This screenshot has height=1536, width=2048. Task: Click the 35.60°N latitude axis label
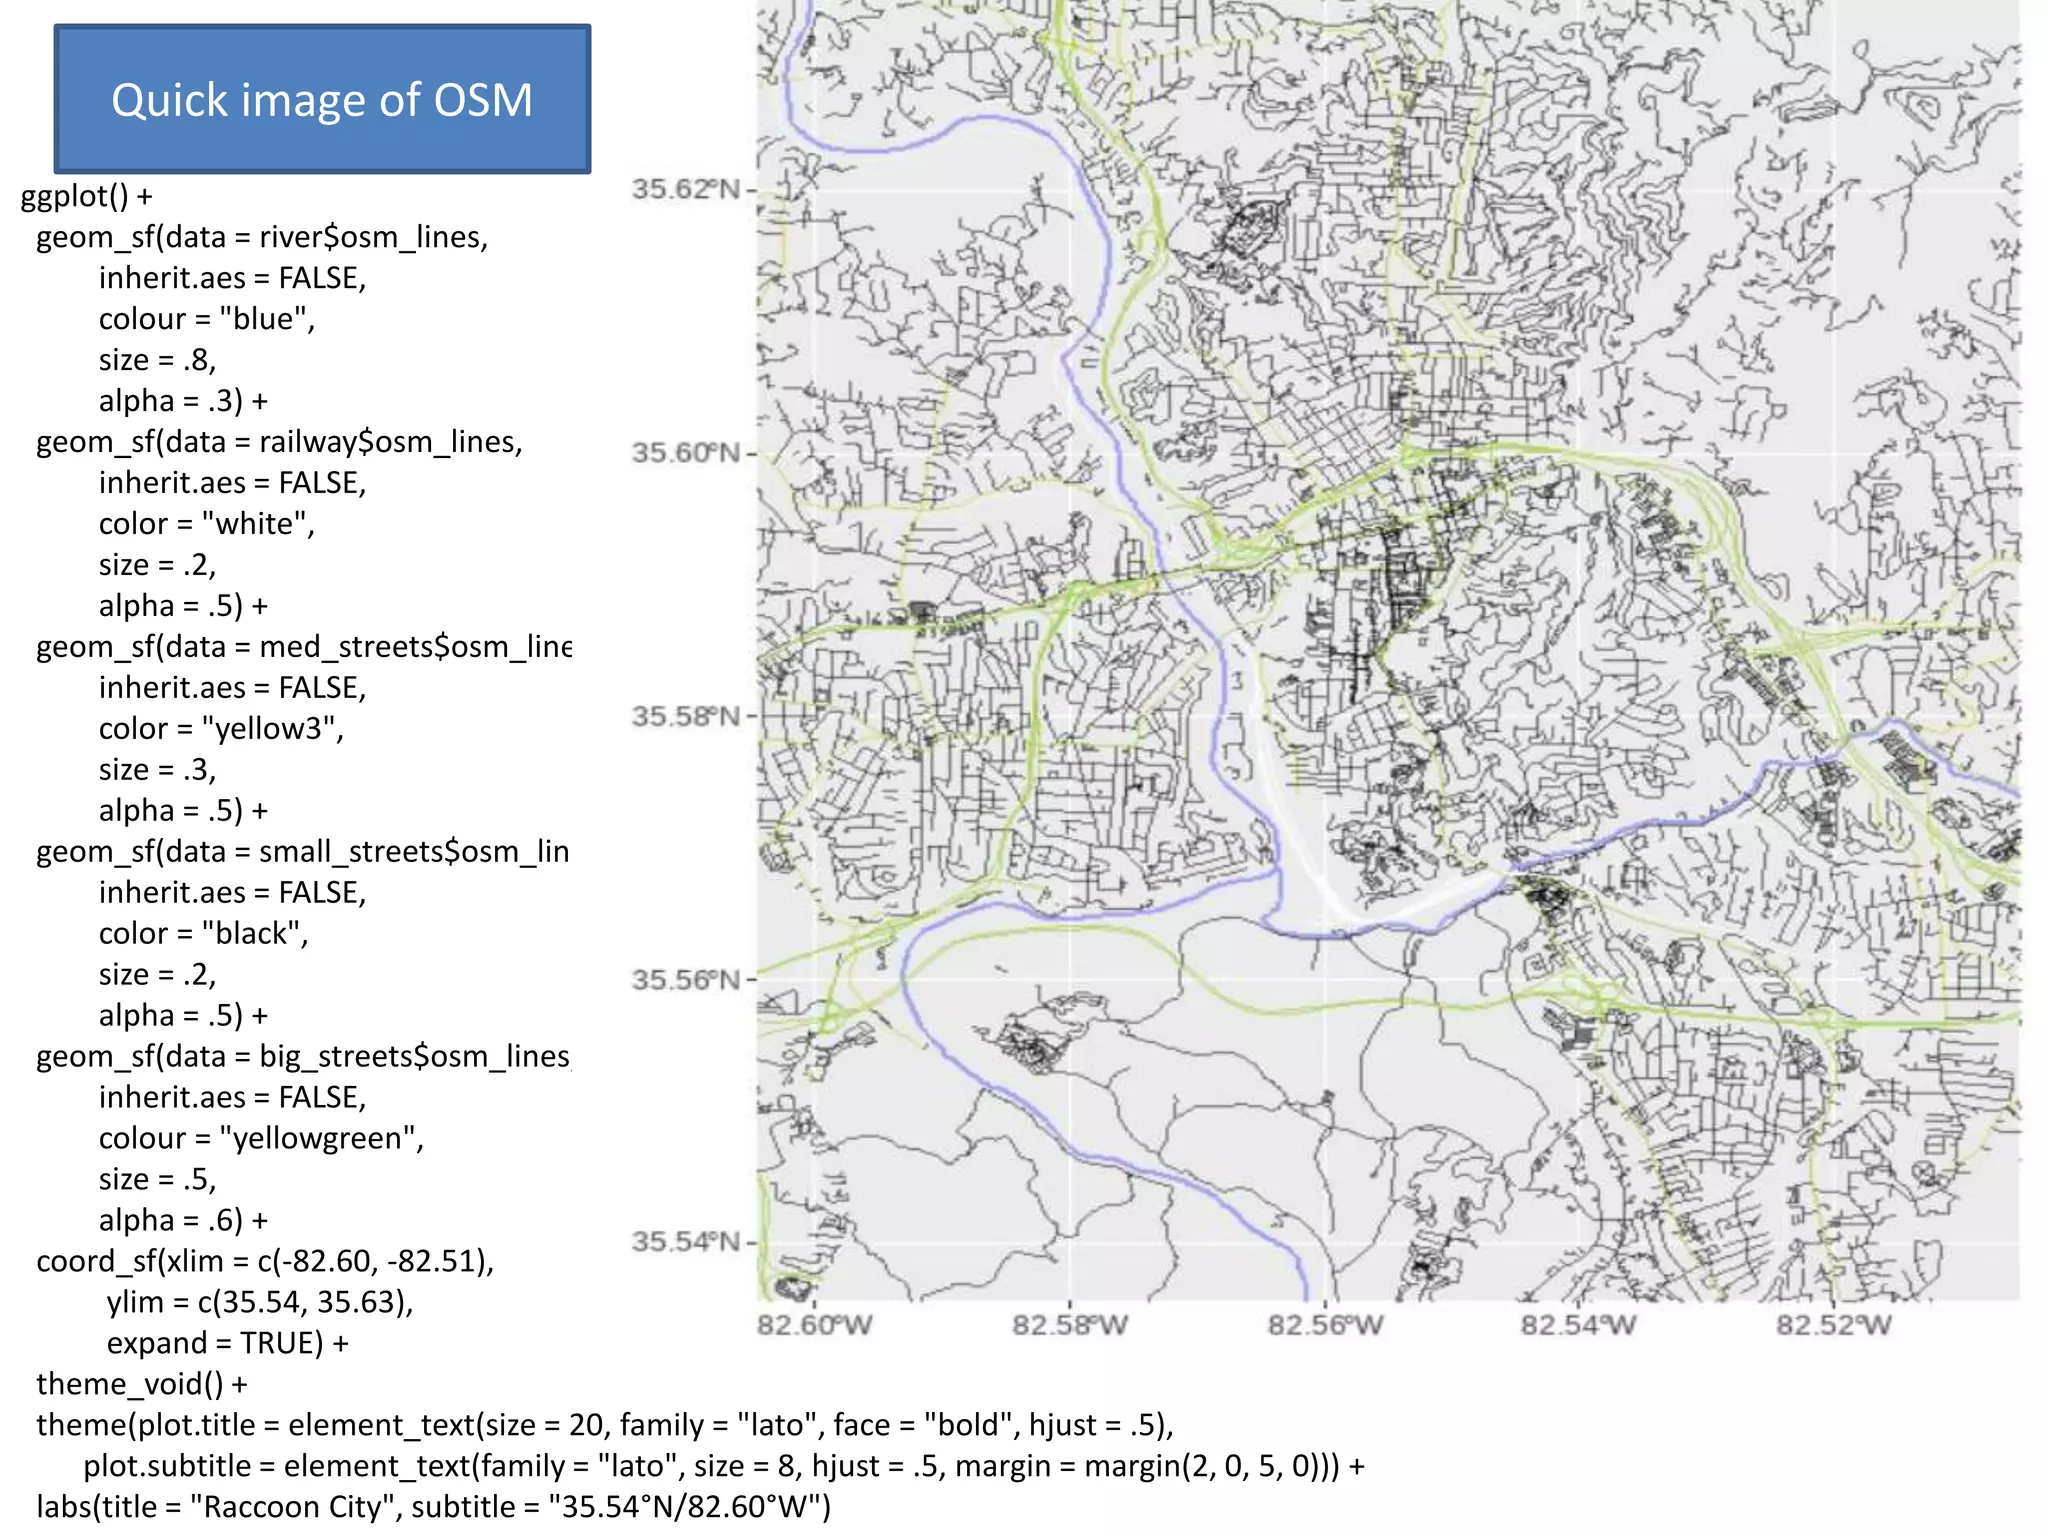point(686,453)
